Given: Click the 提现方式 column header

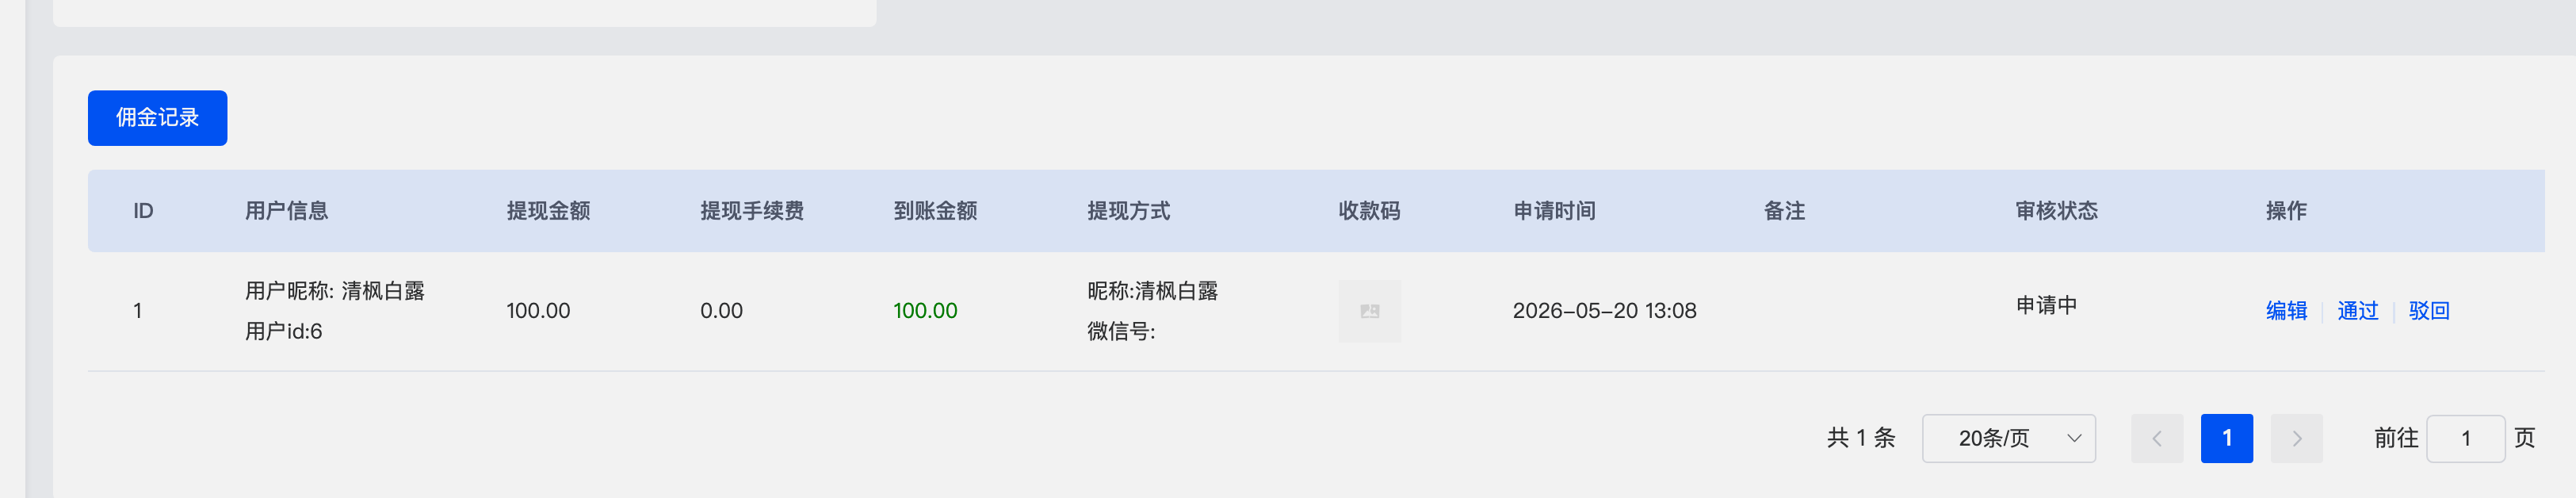Looking at the screenshot, I should (1128, 211).
